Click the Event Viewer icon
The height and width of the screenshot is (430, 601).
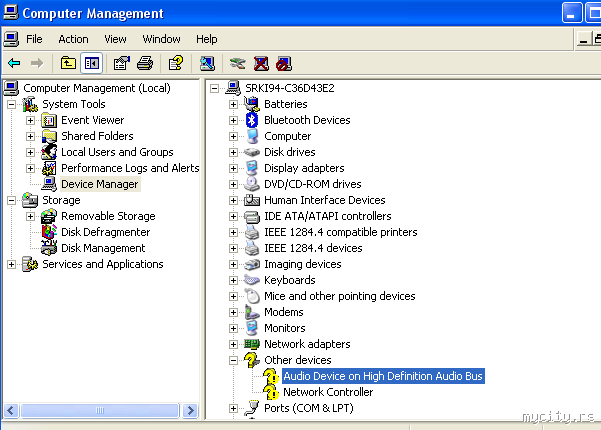49,120
